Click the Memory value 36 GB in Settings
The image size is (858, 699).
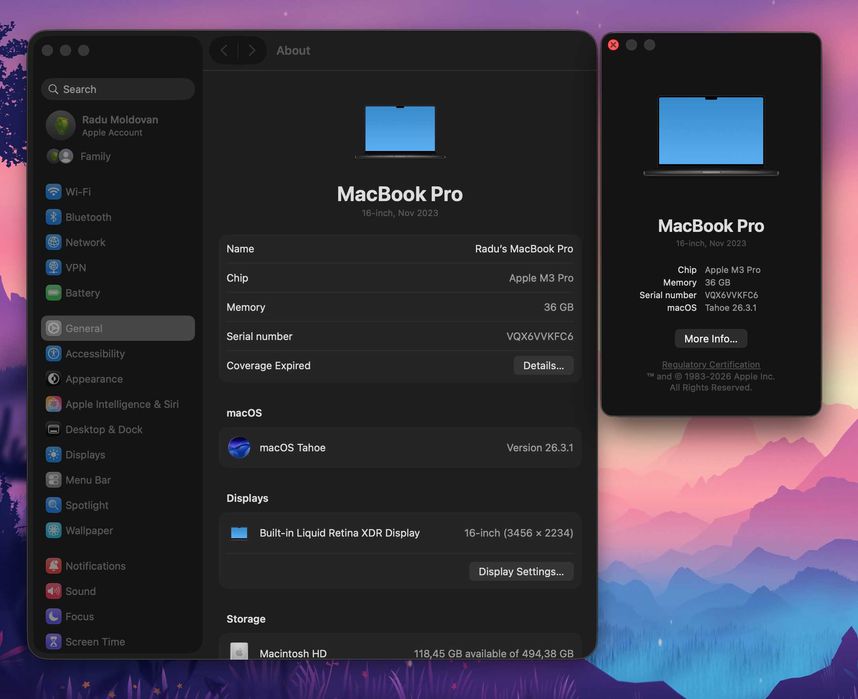click(x=558, y=307)
